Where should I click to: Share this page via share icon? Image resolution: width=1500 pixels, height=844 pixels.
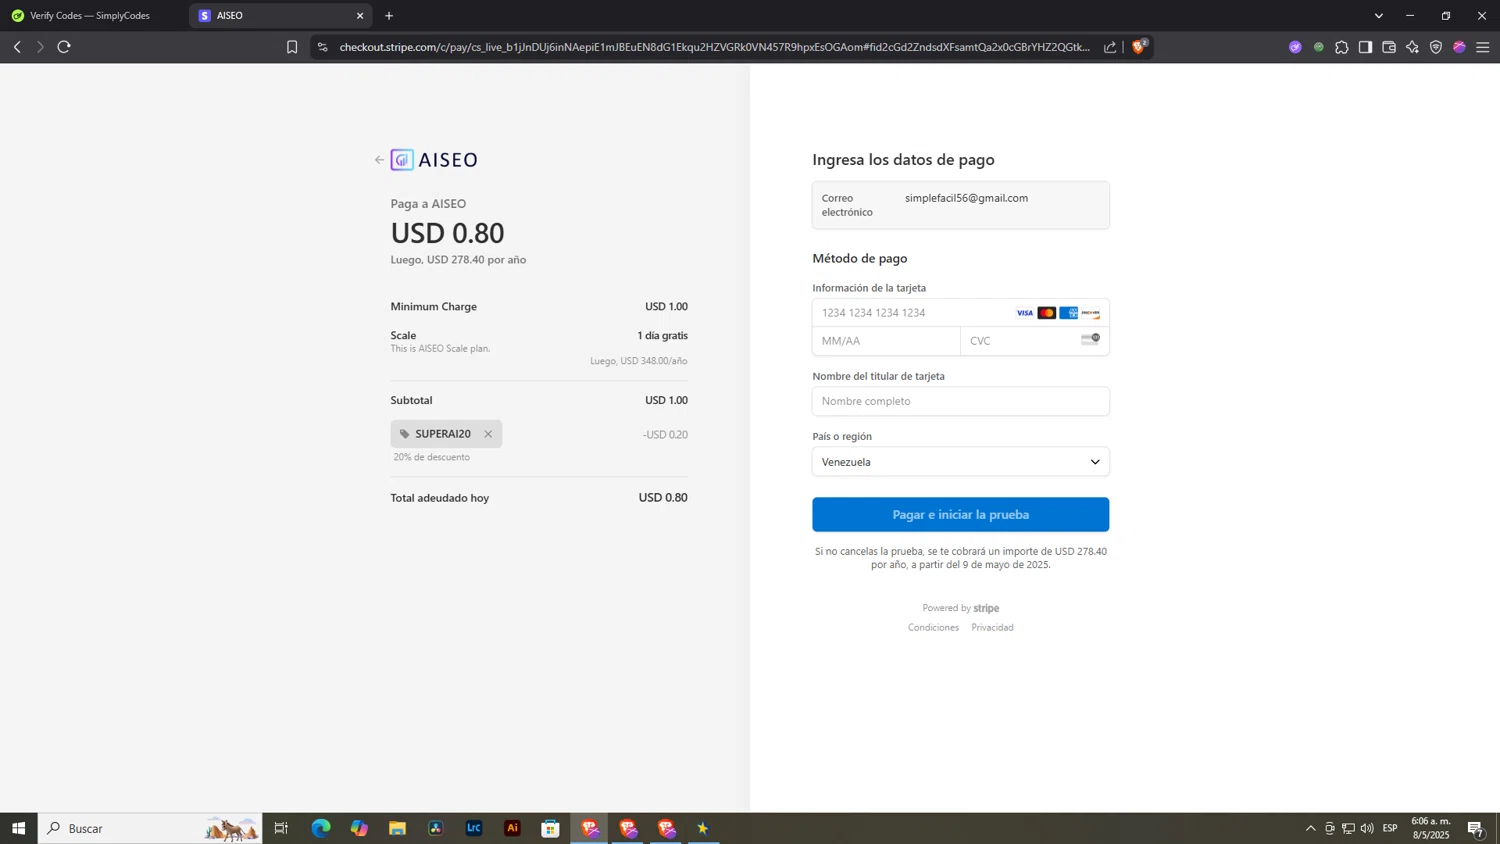[1110, 47]
